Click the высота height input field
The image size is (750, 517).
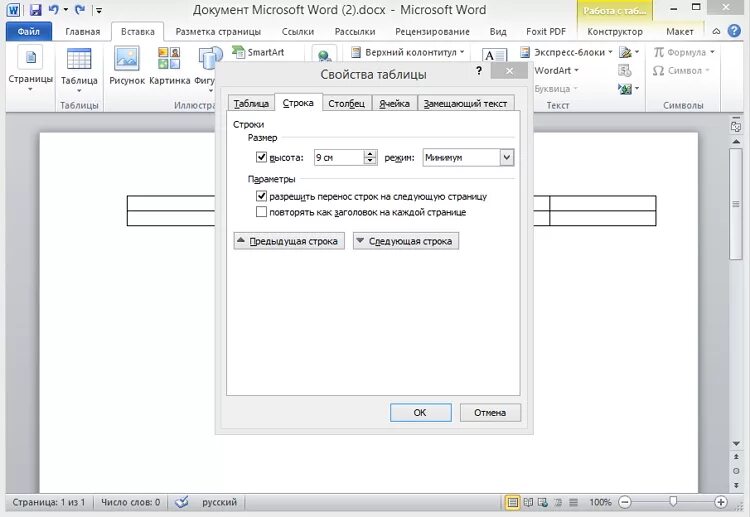pos(339,157)
